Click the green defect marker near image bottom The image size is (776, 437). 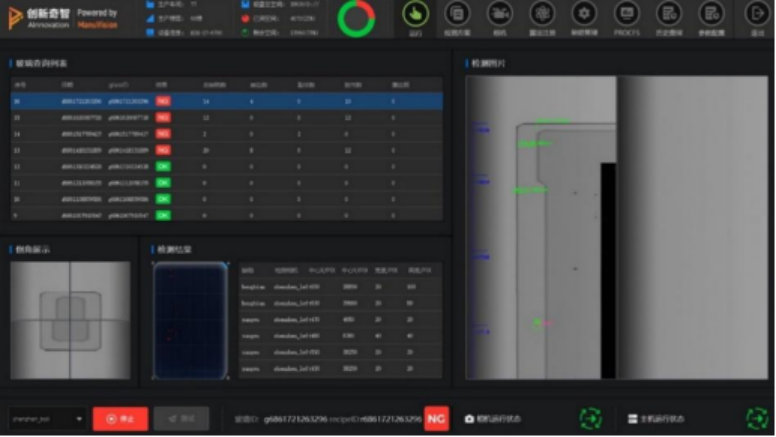click(x=537, y=323)
